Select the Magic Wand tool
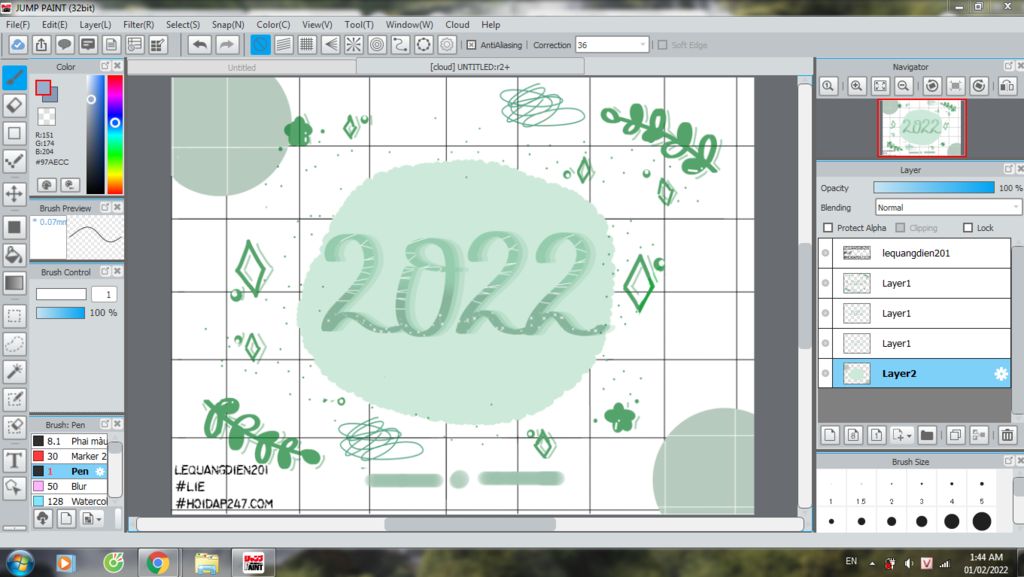This screenshot has width=1024, height=577. (14, 372)
